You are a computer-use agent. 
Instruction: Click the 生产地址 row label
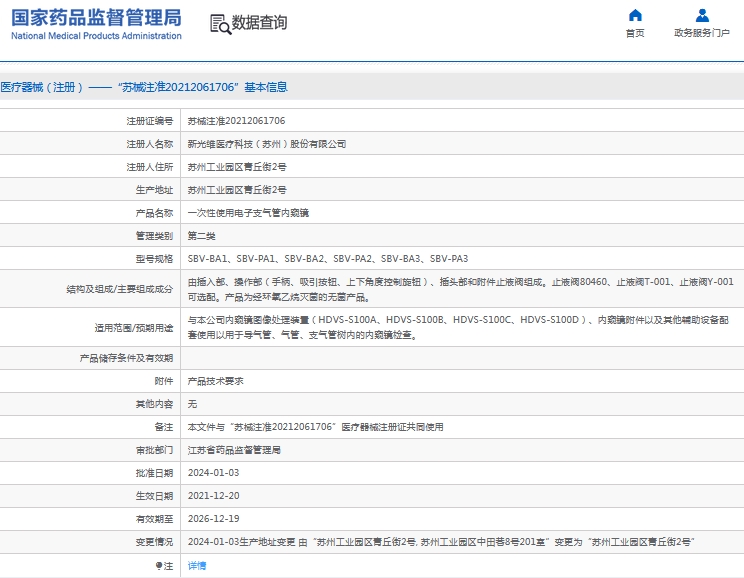(x=155, y=190)
